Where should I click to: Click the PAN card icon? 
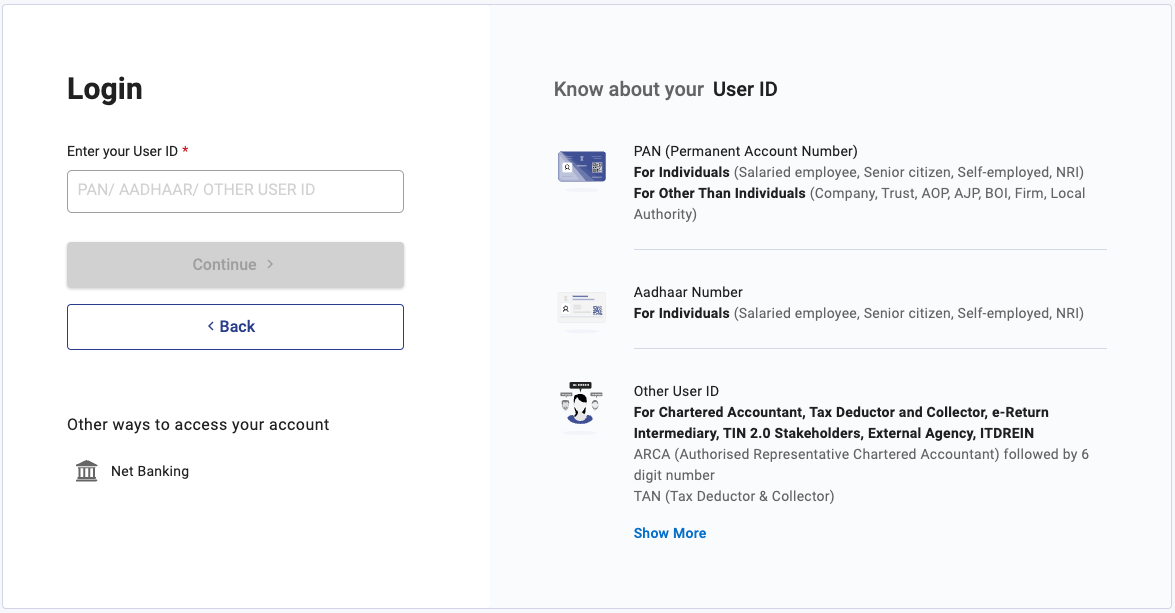[581, 166]
